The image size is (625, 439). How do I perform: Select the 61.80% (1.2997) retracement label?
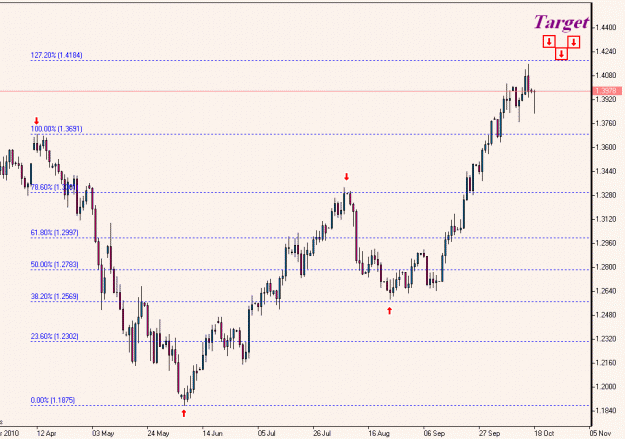pyautogui.click(x=55, y=232)
